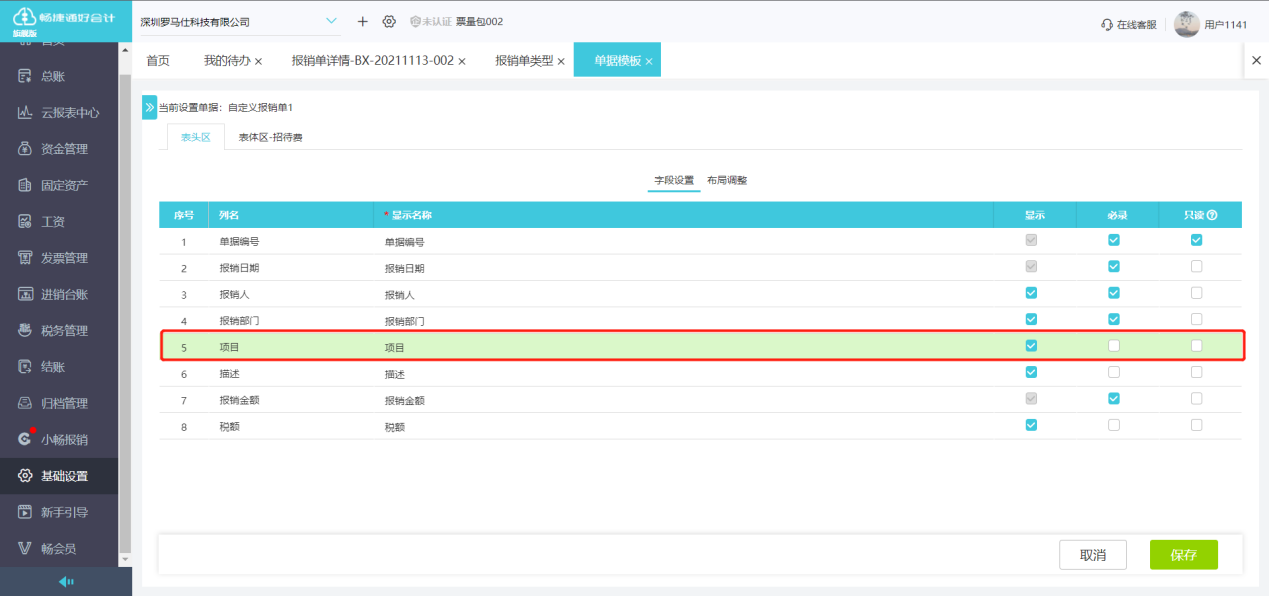Viewport: 1269px width, 596px height.
Task: Open online customer service headset icon
Action: 1107,24
